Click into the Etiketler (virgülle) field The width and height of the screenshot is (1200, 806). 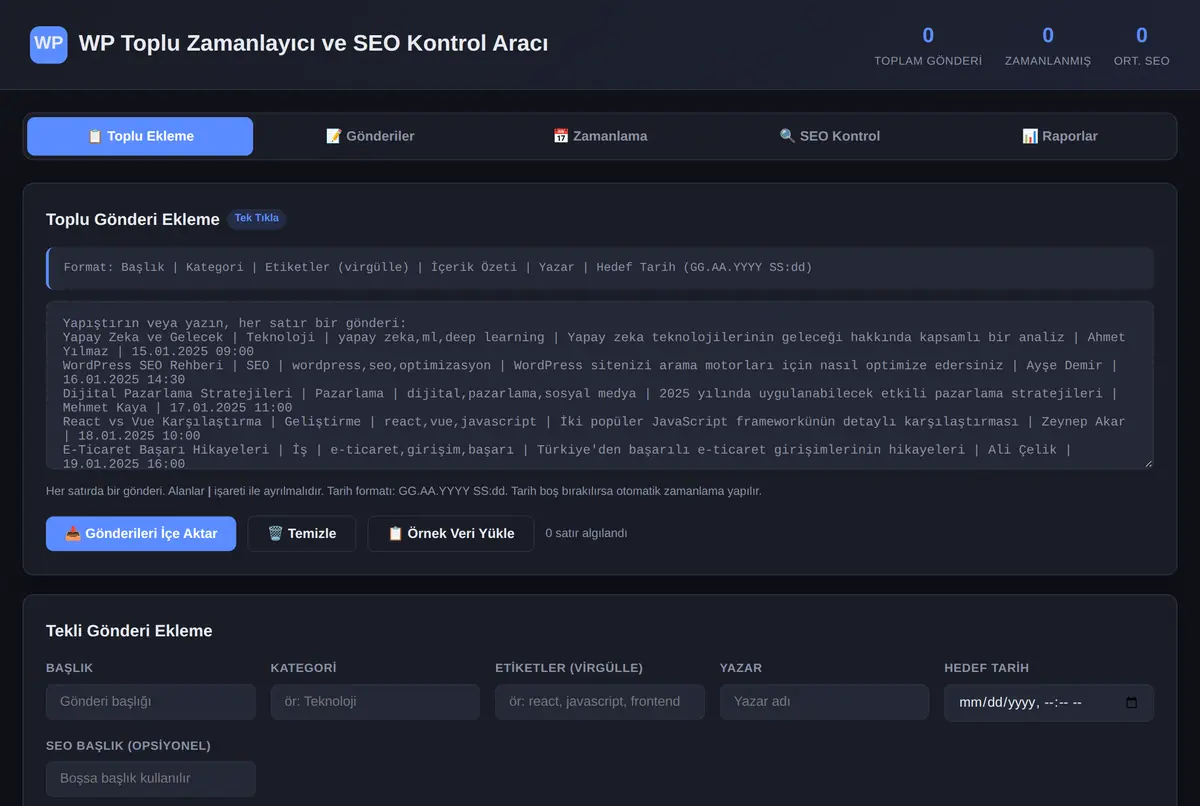coord(600,702)
